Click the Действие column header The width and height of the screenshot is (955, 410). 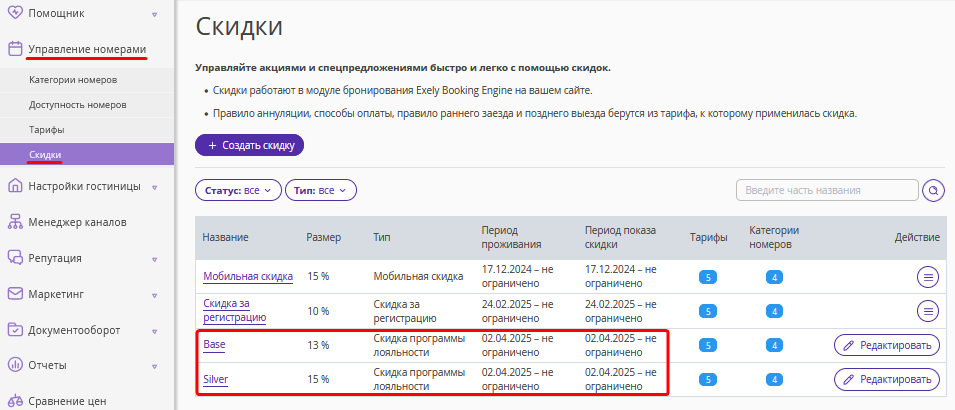917,238
